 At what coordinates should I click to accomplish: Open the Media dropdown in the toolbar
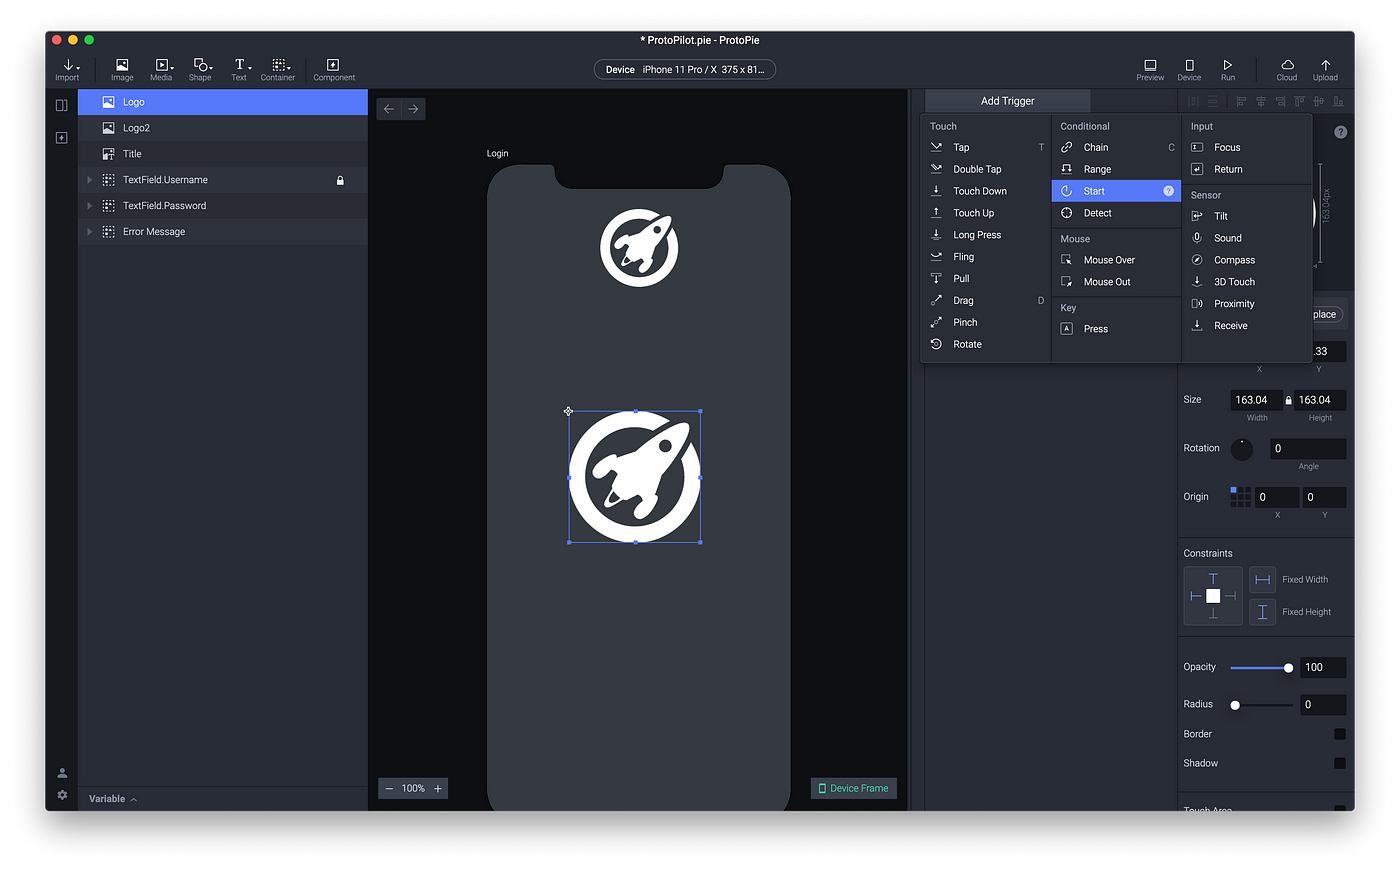click(x=161, y=69)
